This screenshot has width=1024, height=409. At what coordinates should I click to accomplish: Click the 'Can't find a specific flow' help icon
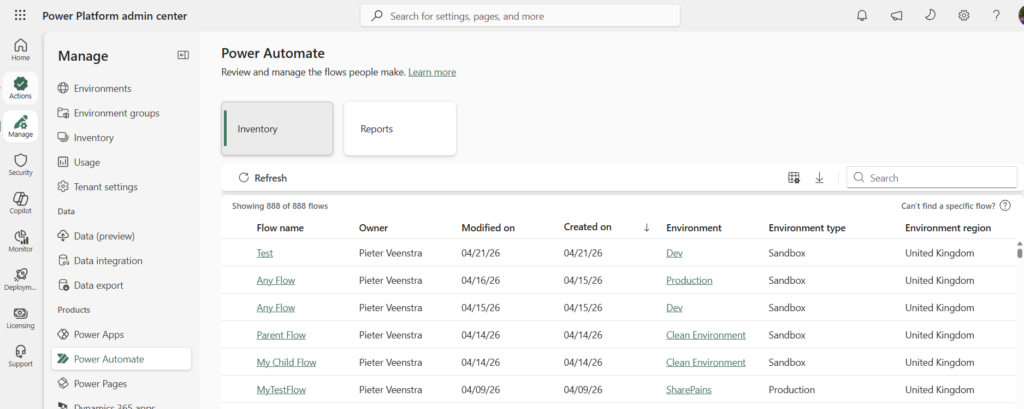tap(1005, 206)
